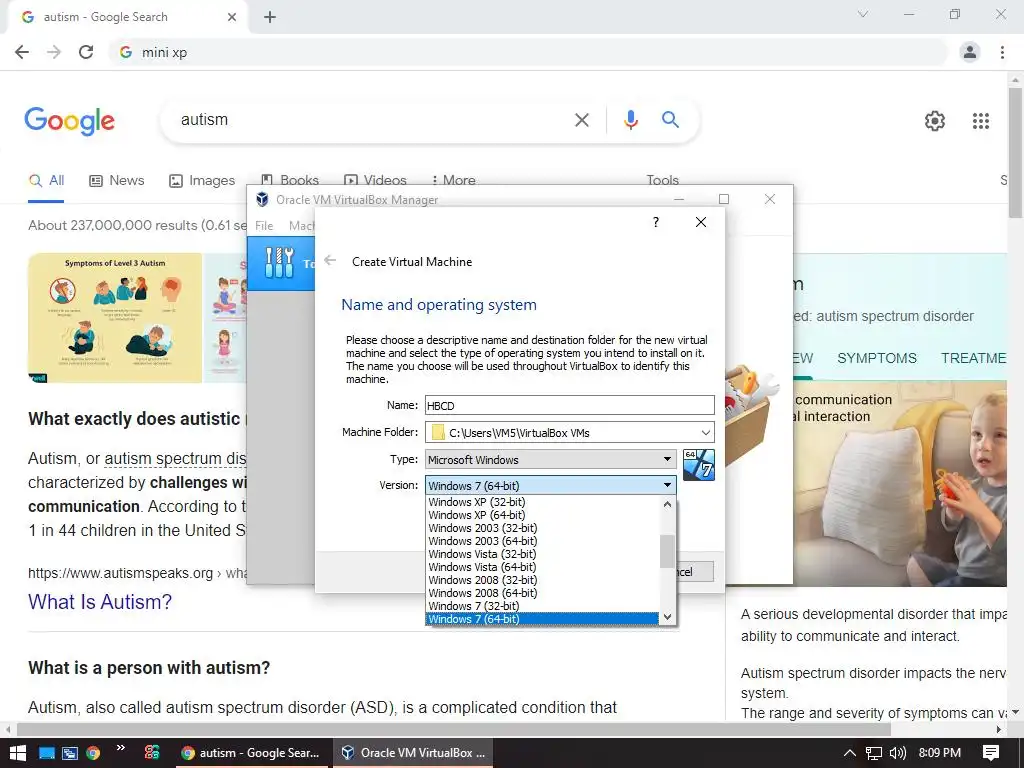Open the Type dropdown showing Microsoft Windows
The image size is (1024, 768).
pos(551,459)
